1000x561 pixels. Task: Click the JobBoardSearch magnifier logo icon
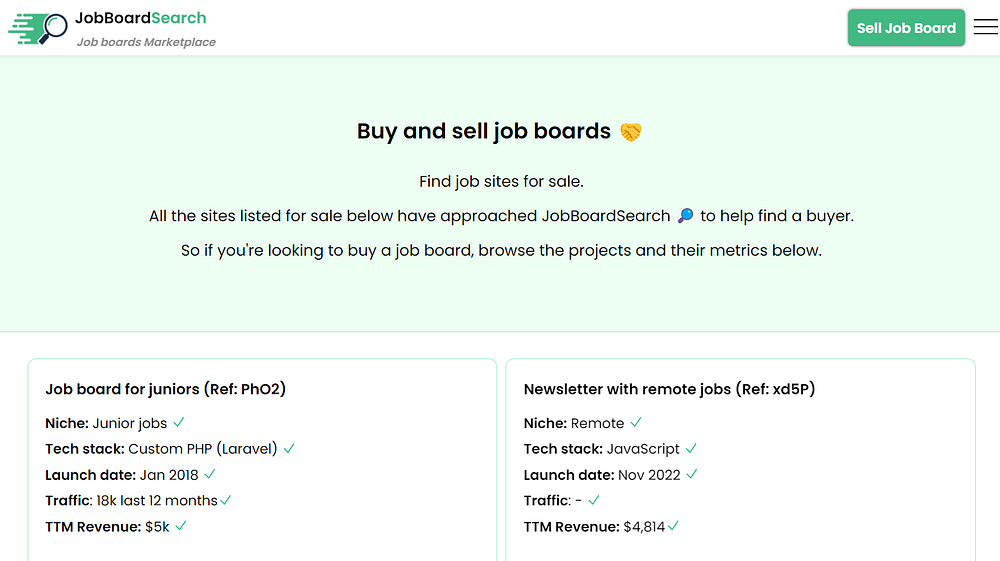pos(38,28)
